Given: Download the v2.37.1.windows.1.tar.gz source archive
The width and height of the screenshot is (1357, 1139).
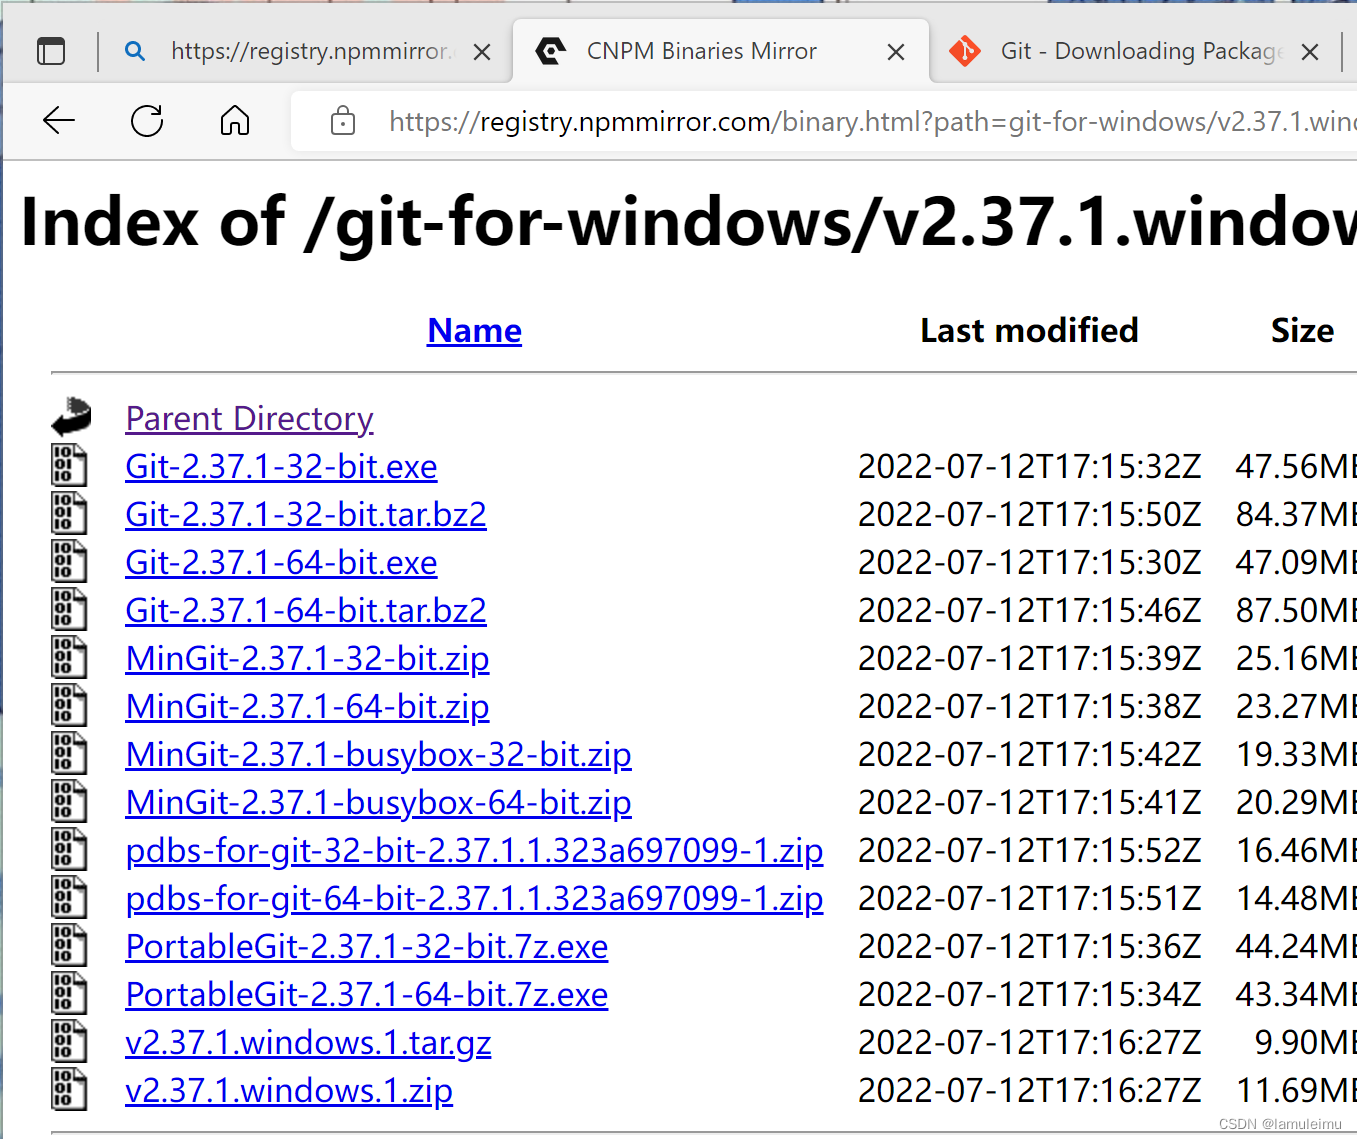Looking at the screenshot, I should pyautogui.click(x=308, y=1042).
